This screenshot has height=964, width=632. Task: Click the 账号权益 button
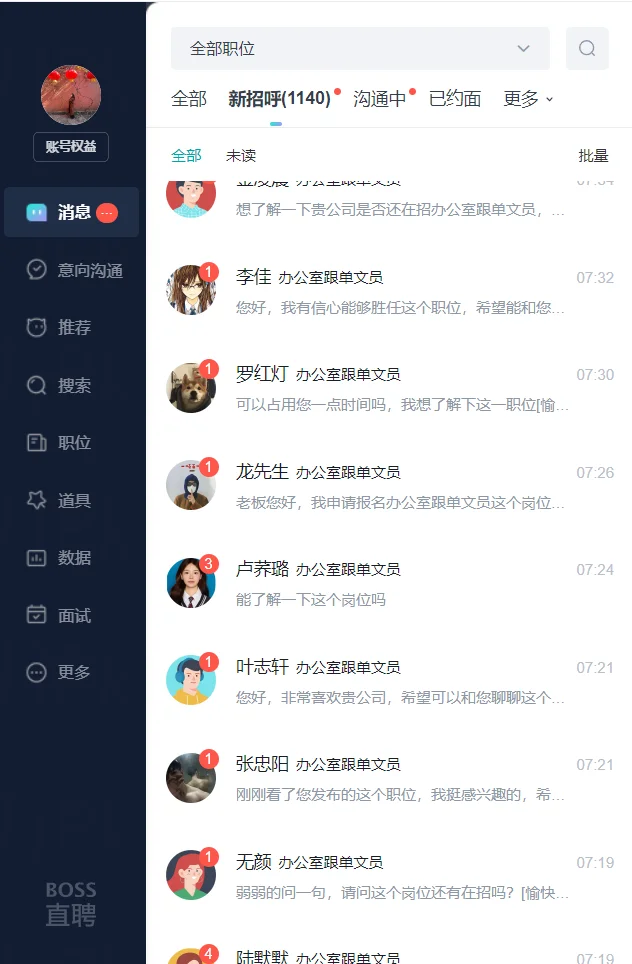tap(71, 146)
